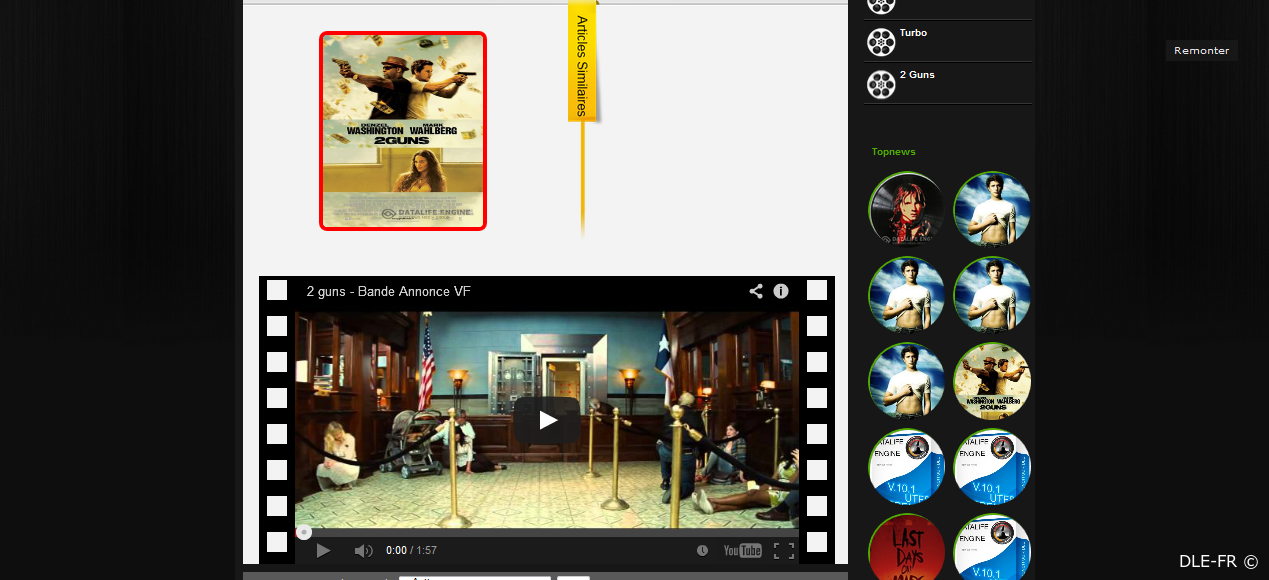Open the circular 2 Guns Topnews thumbnail

[992, 381]
